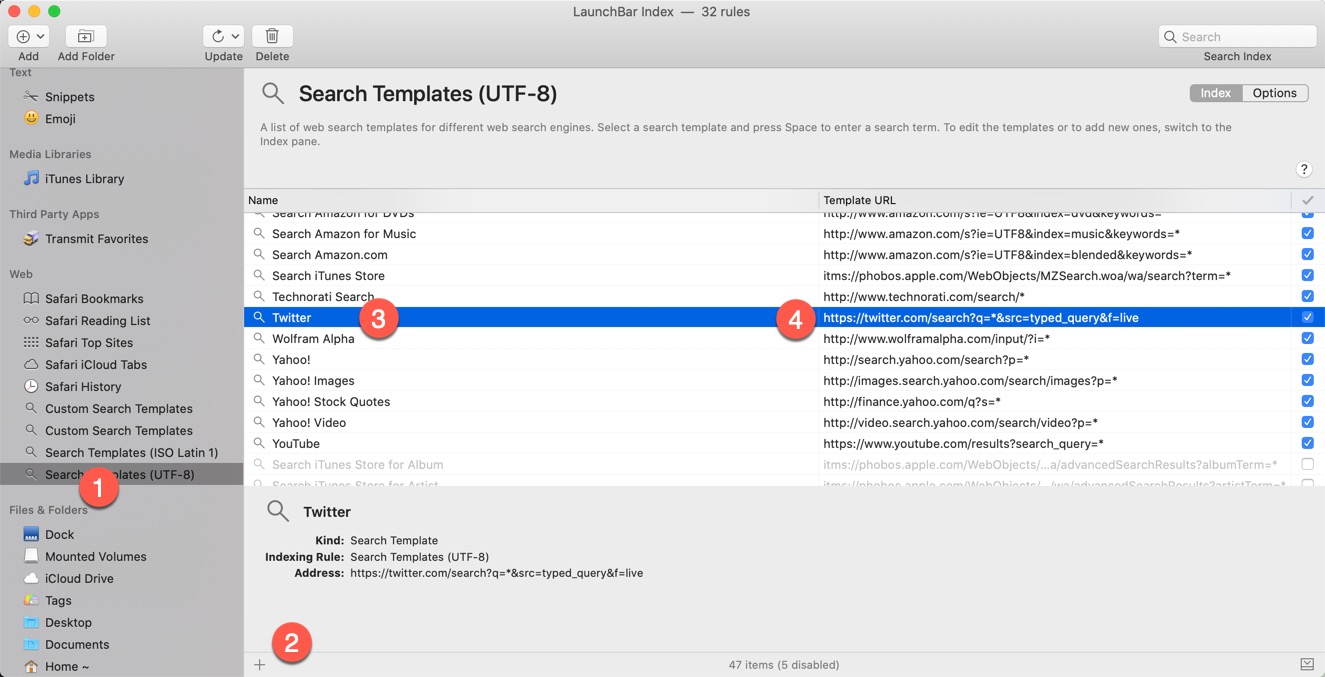Screen dimensions: 1325x677
Task: Select the Search Amazon.com row
Action: [x=784, y=254]
